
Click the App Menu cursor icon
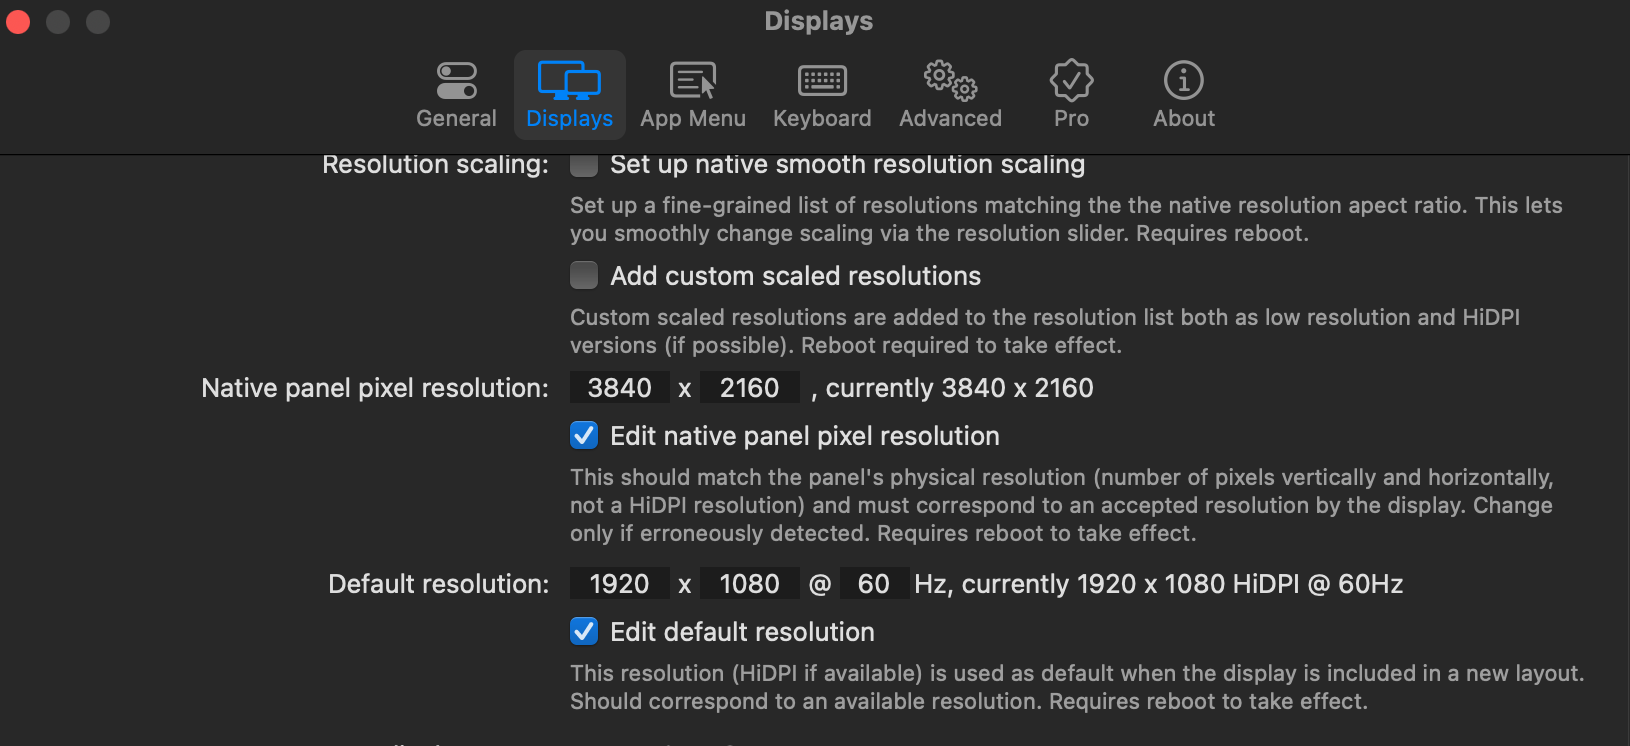pyautogui.click(x=692, y=79)
